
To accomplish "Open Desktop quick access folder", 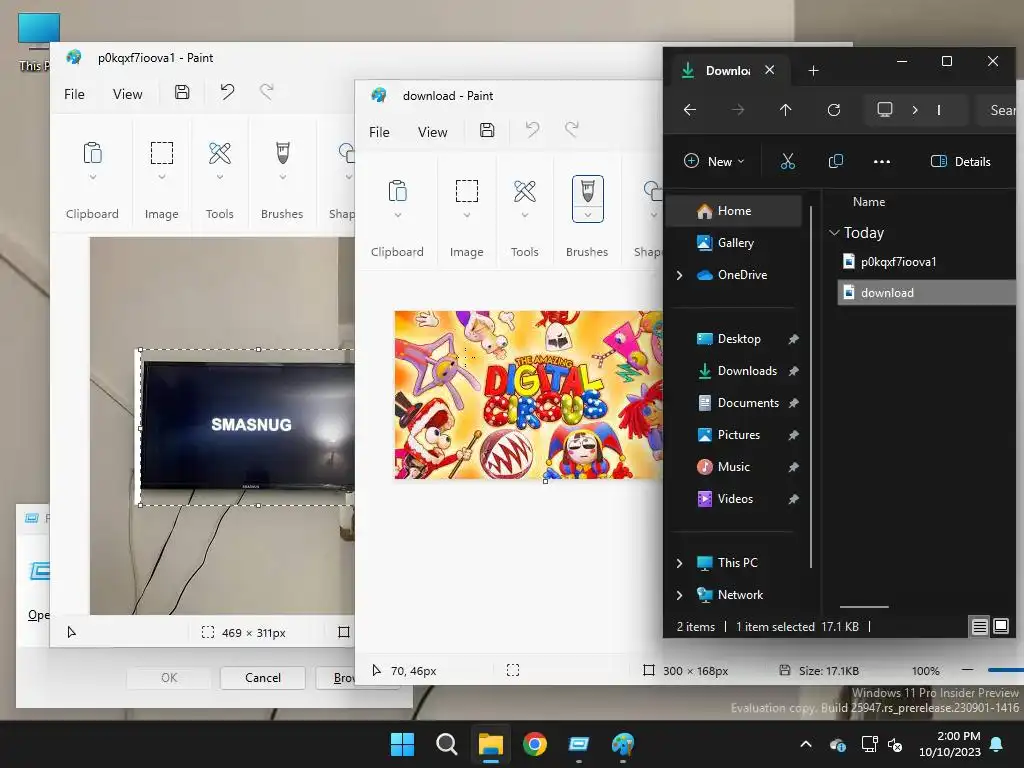I will coord(739,339).
